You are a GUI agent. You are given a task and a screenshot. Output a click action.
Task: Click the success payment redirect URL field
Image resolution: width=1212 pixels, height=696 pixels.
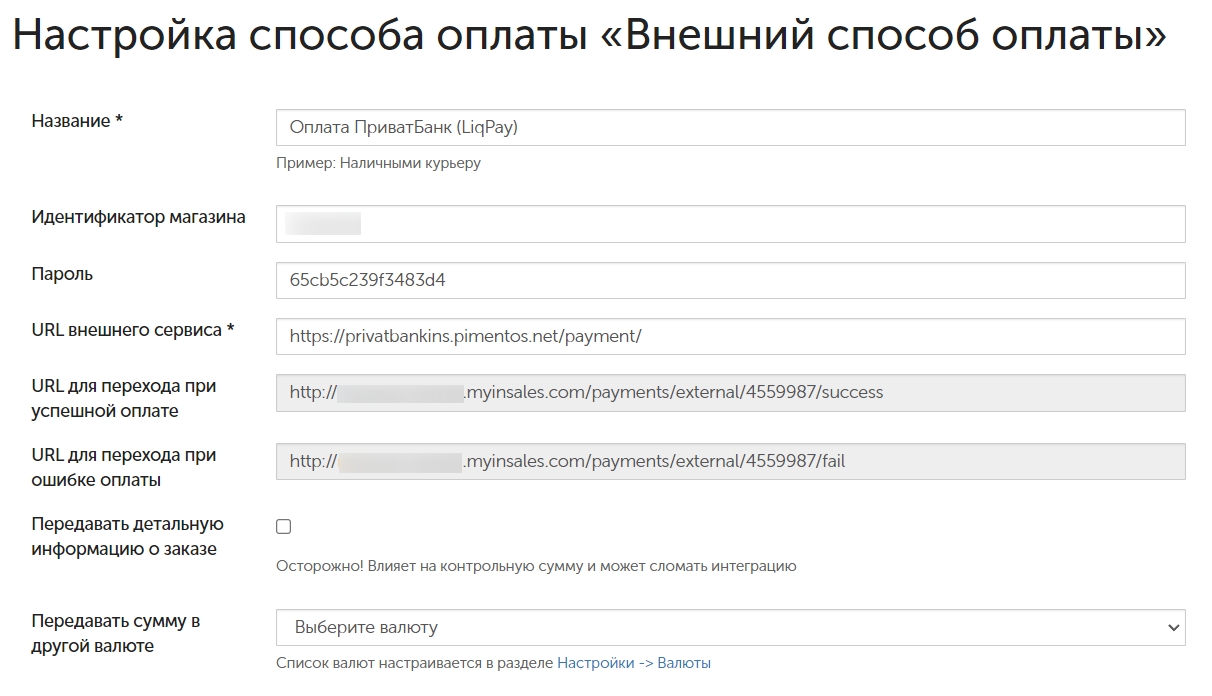[x=730, y=393]
